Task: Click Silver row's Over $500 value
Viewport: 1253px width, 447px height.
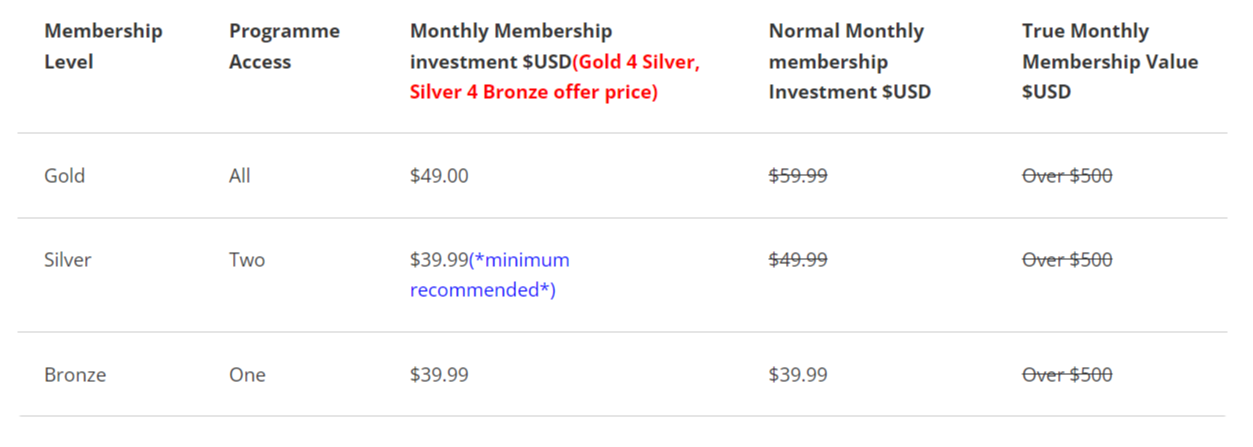Action: [x=1067, y=260]
